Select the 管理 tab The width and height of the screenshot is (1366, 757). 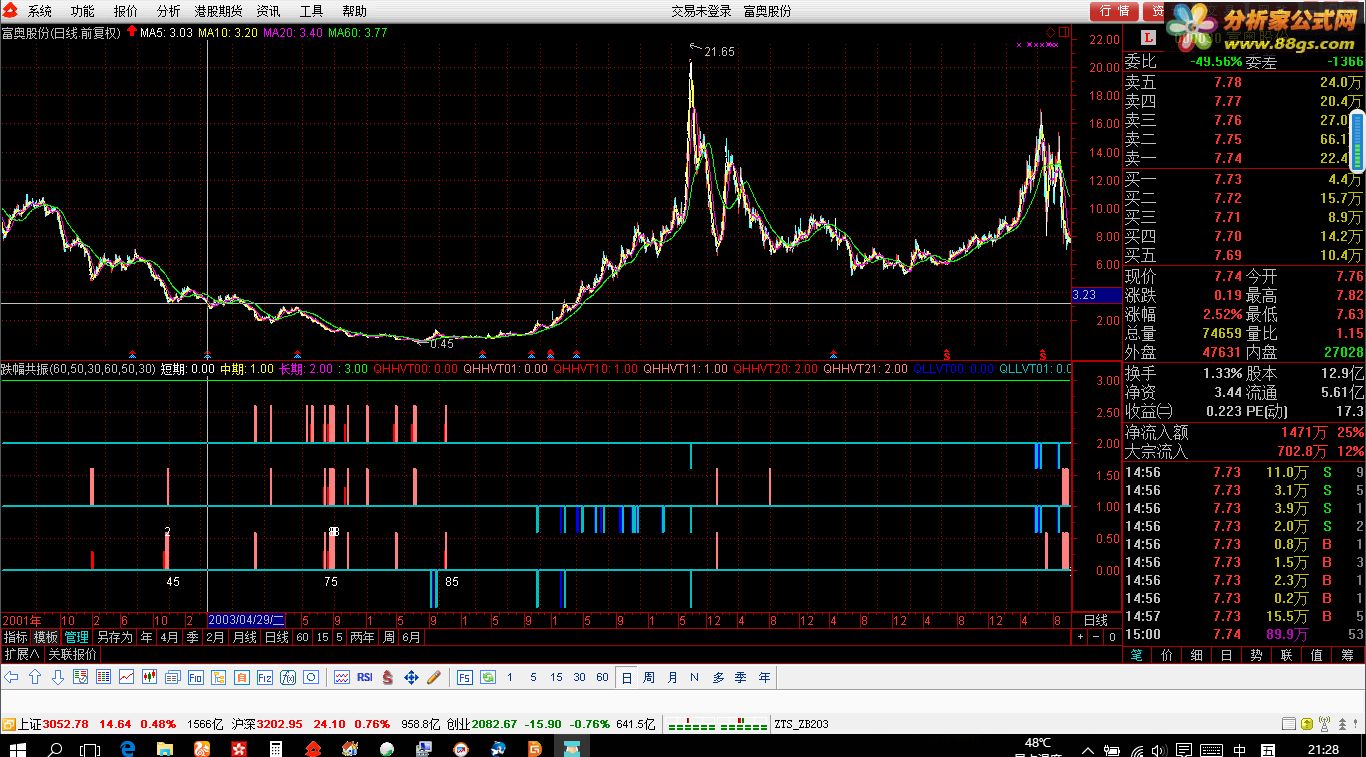click(77, 637)
